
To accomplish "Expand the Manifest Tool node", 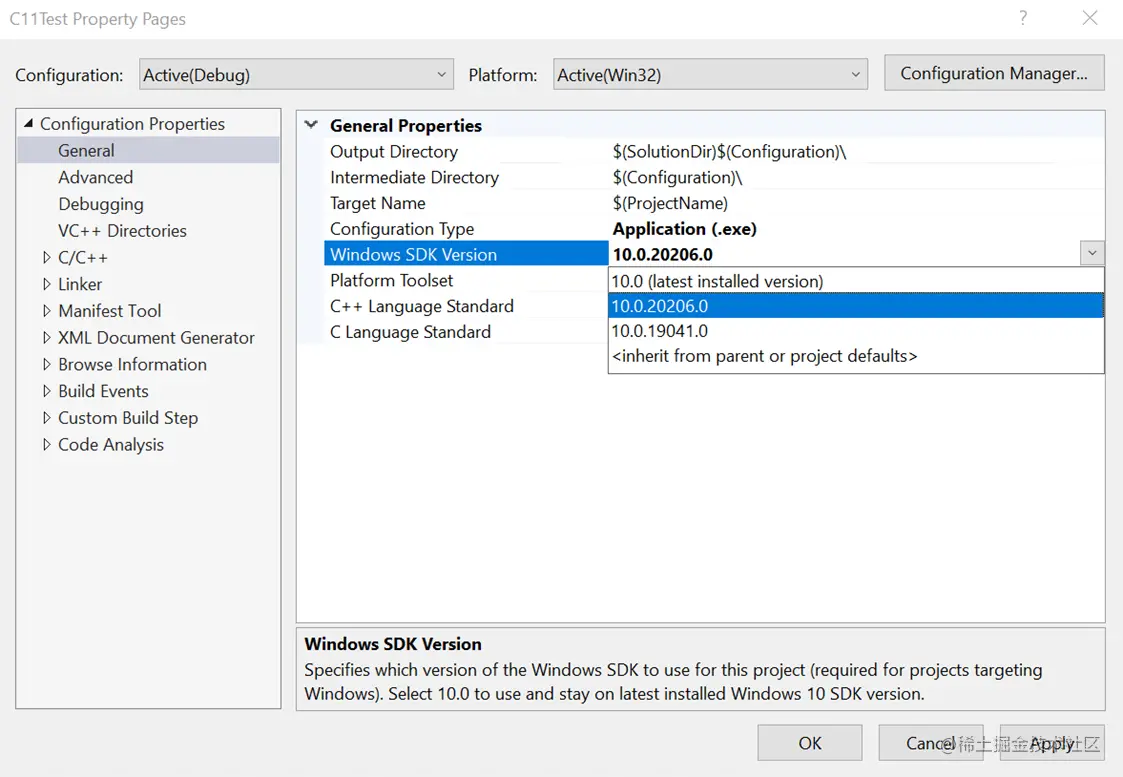I will click(47, 311).
